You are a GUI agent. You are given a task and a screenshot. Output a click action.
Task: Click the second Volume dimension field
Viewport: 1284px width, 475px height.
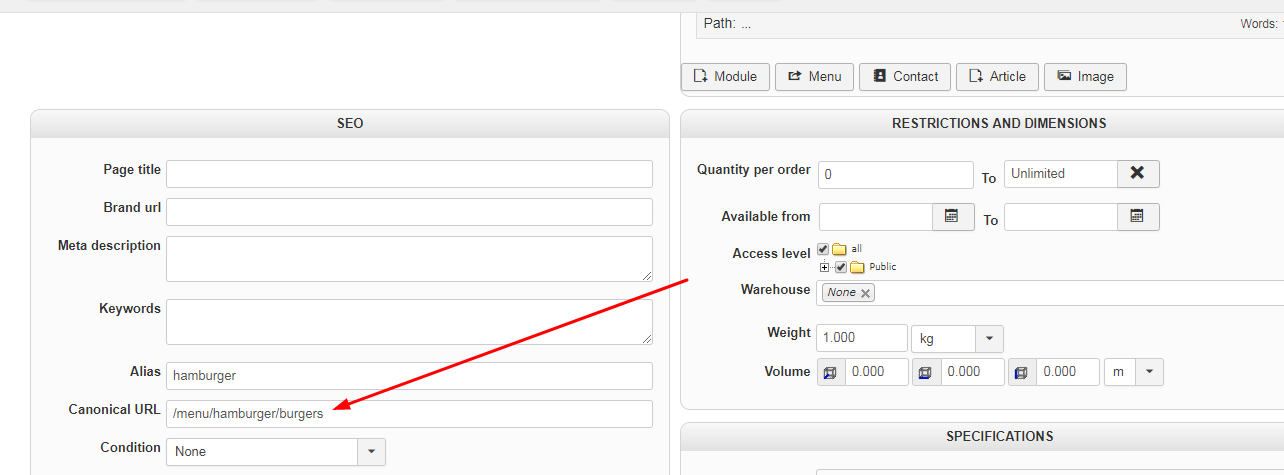[973, 372]
